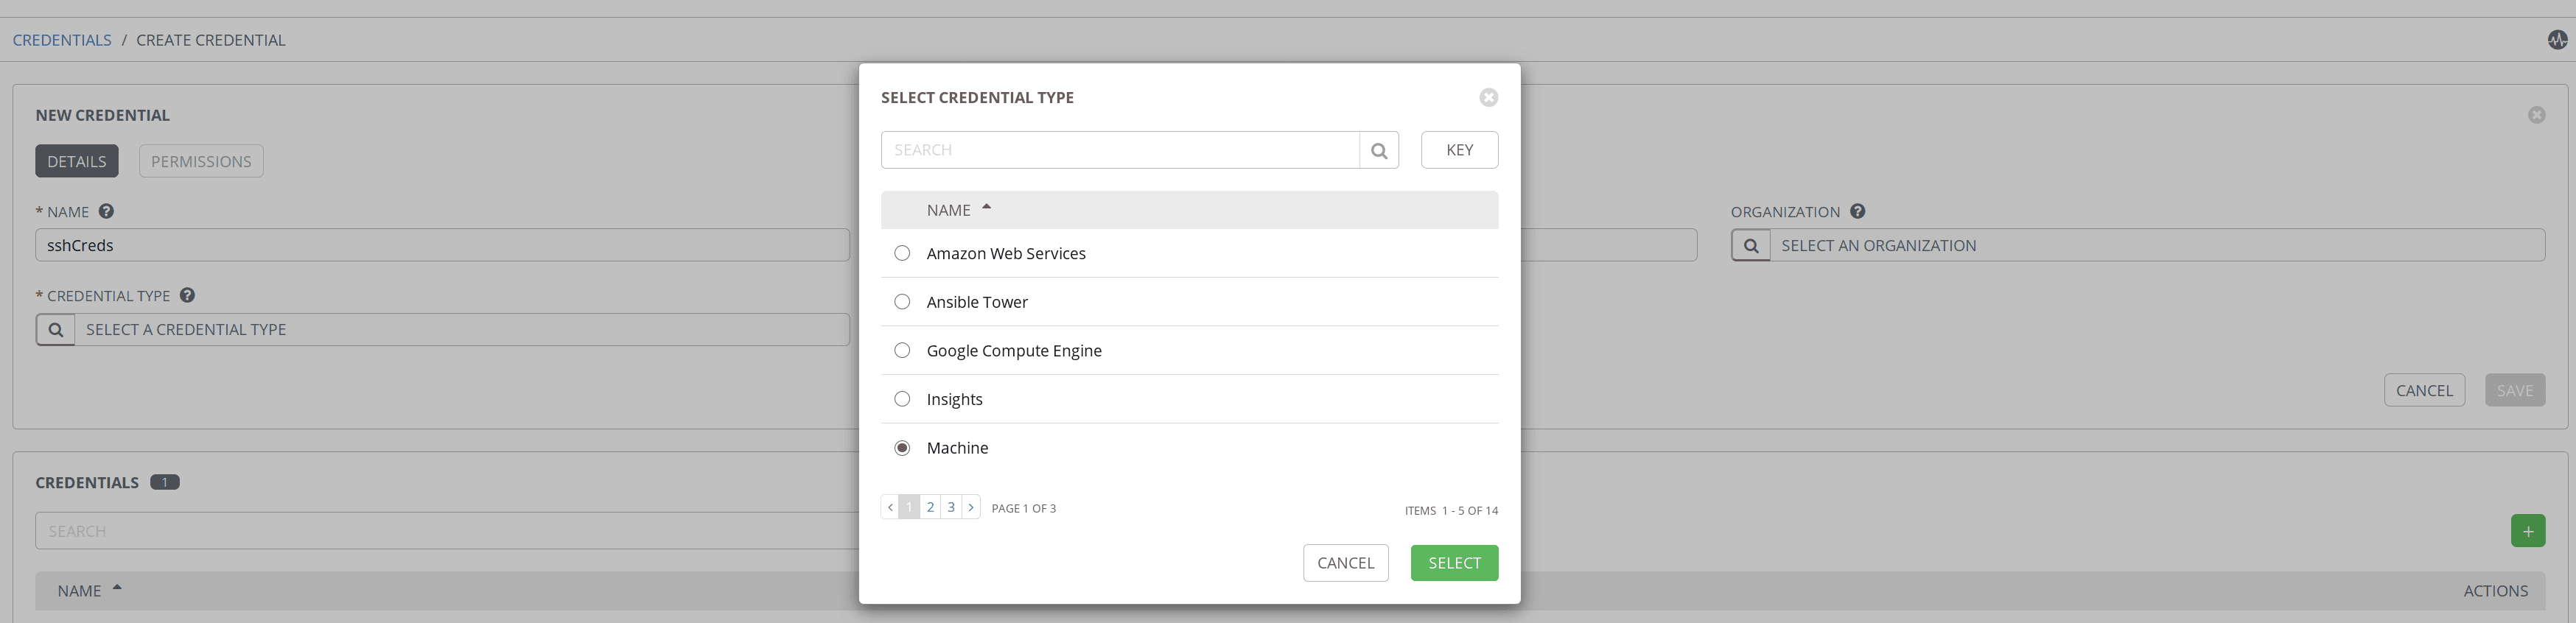Image resolution: width=2576 pixels, height=623 pixels.
Task: Jump to page 3 of credential types
Action: point(950,507)
